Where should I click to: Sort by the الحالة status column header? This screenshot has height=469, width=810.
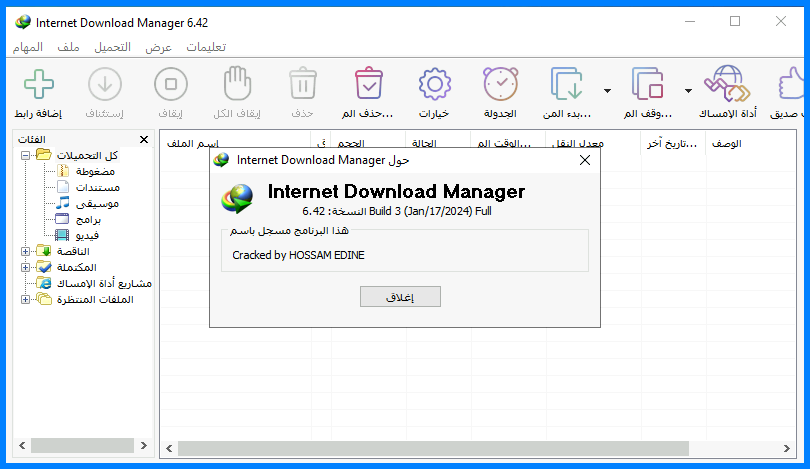click(438, 143)
